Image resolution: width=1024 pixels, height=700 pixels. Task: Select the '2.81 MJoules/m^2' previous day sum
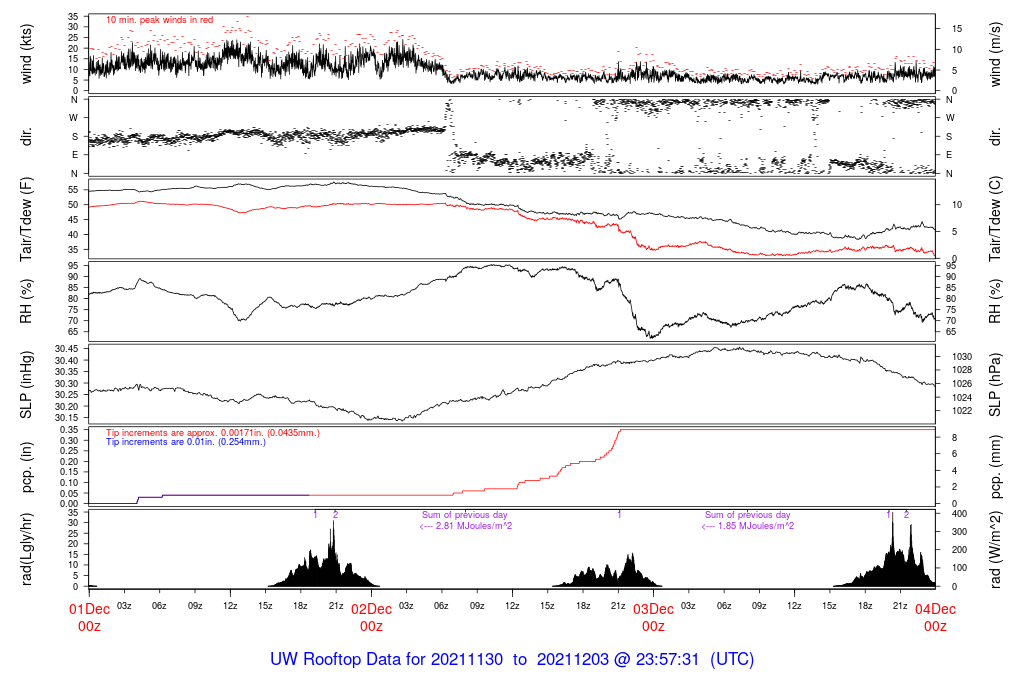[465, 526]
